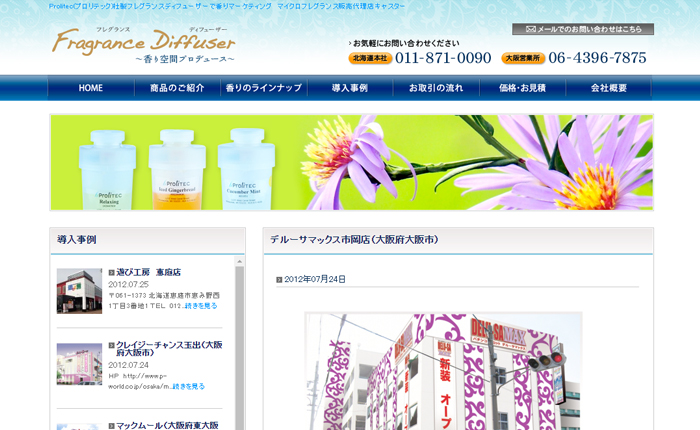Click the 2012年07月24日 date text

tap(315, 279)
